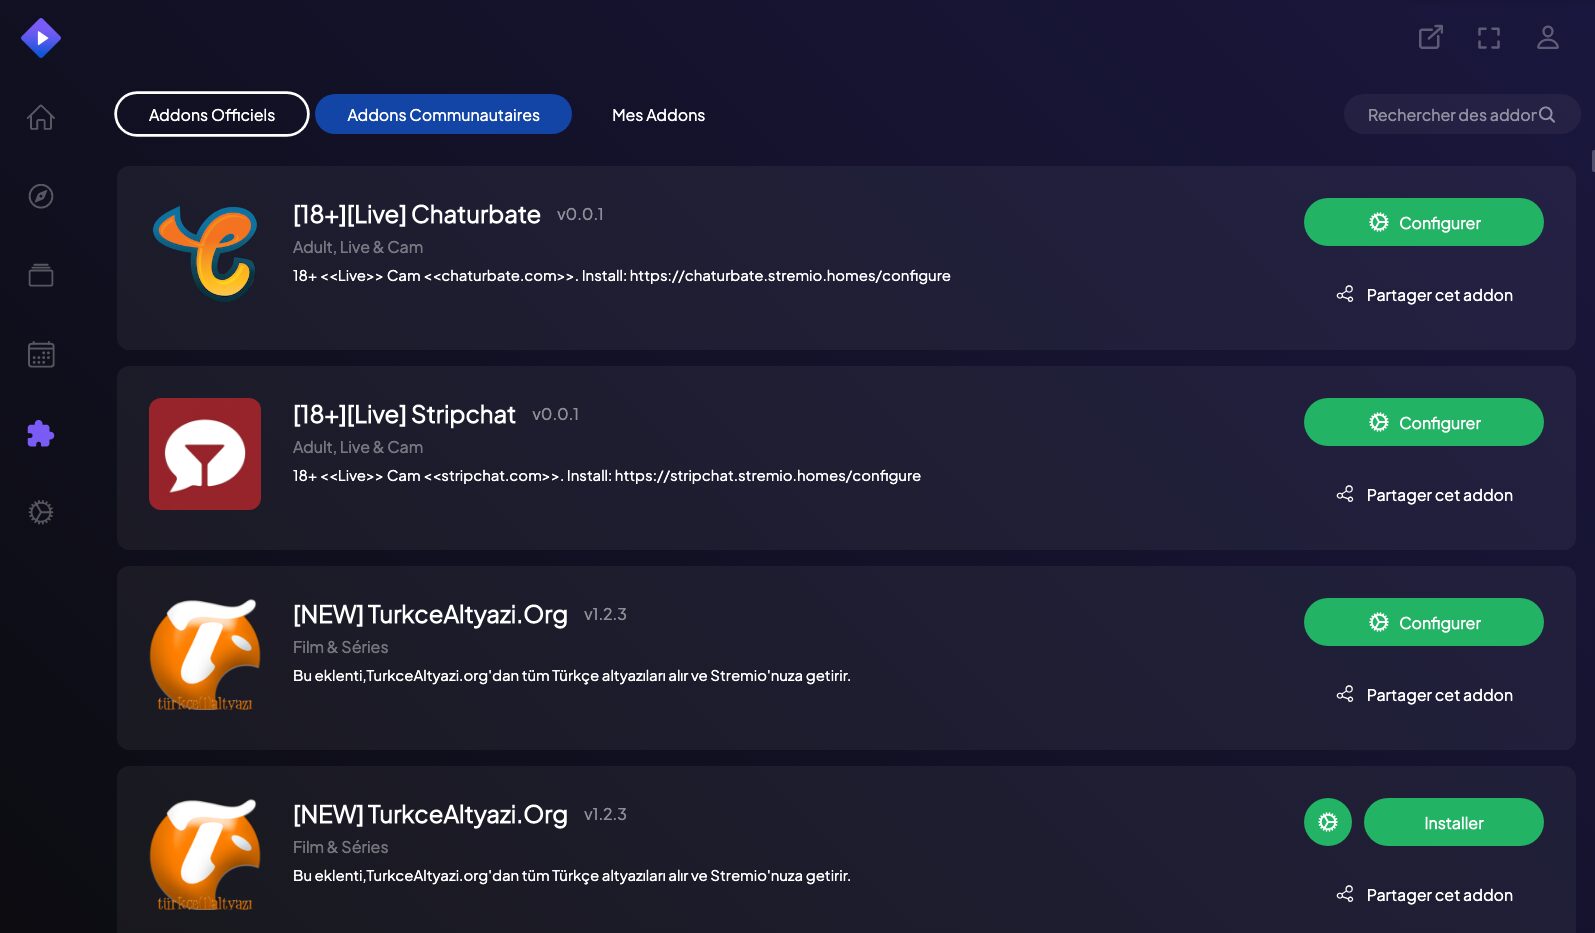Click the Chaturbate install URL description
1595x933 pixels.
[x=622, y=276]
